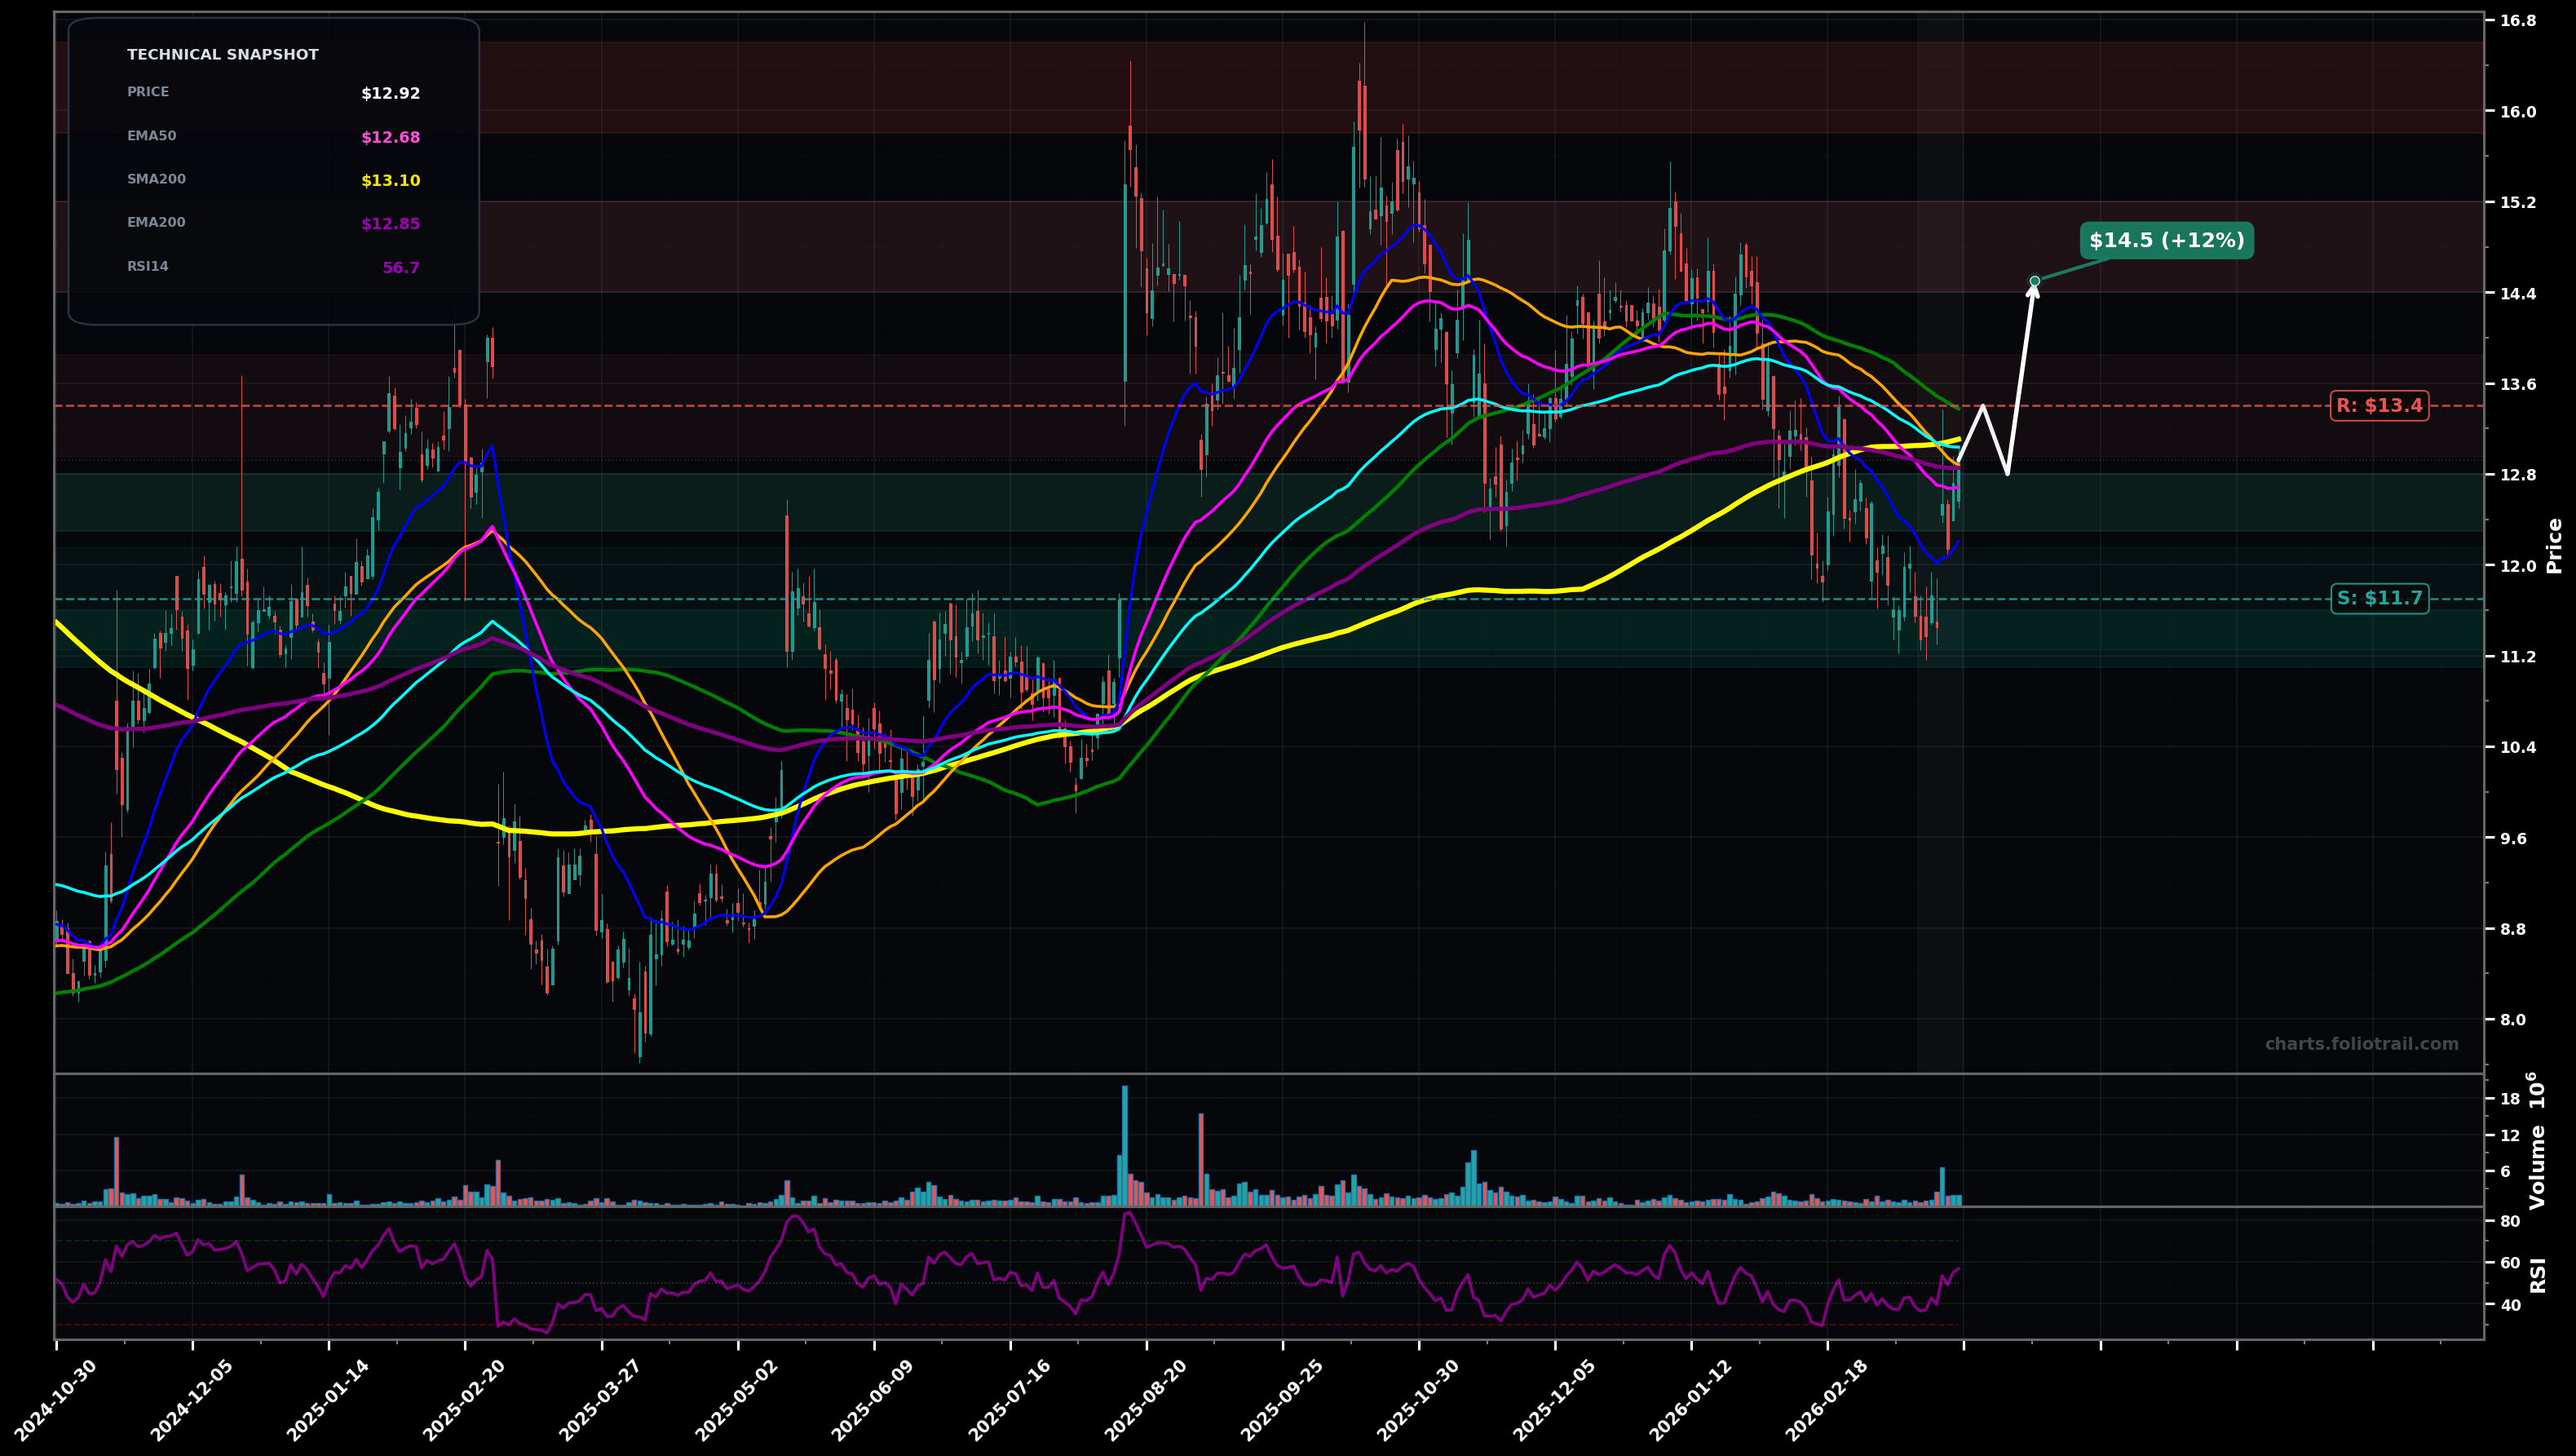2576x1456 pixels.
Task: Click the charts.foliotrail.com watermark
Action: pyautogui.click(x=2361, y=1044)
